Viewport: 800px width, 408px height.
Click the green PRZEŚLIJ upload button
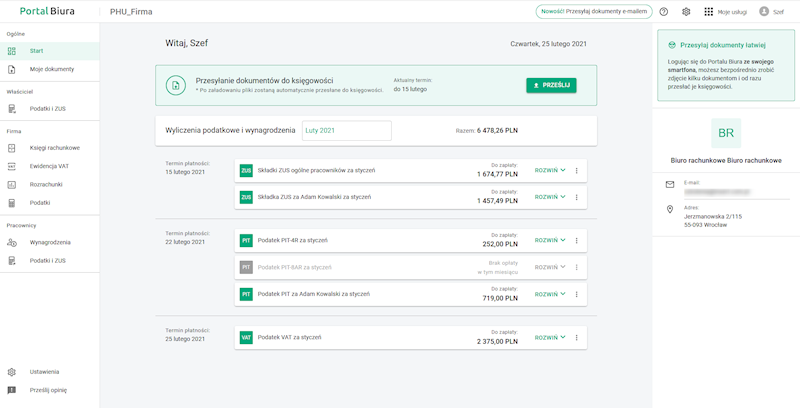551,86
